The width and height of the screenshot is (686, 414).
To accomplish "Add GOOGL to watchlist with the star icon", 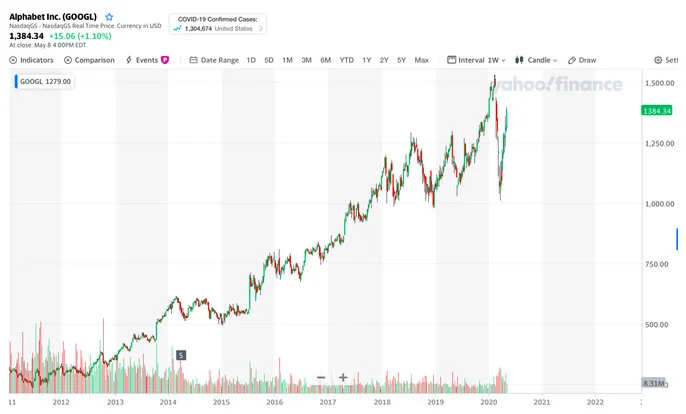I will pos(109,17).
